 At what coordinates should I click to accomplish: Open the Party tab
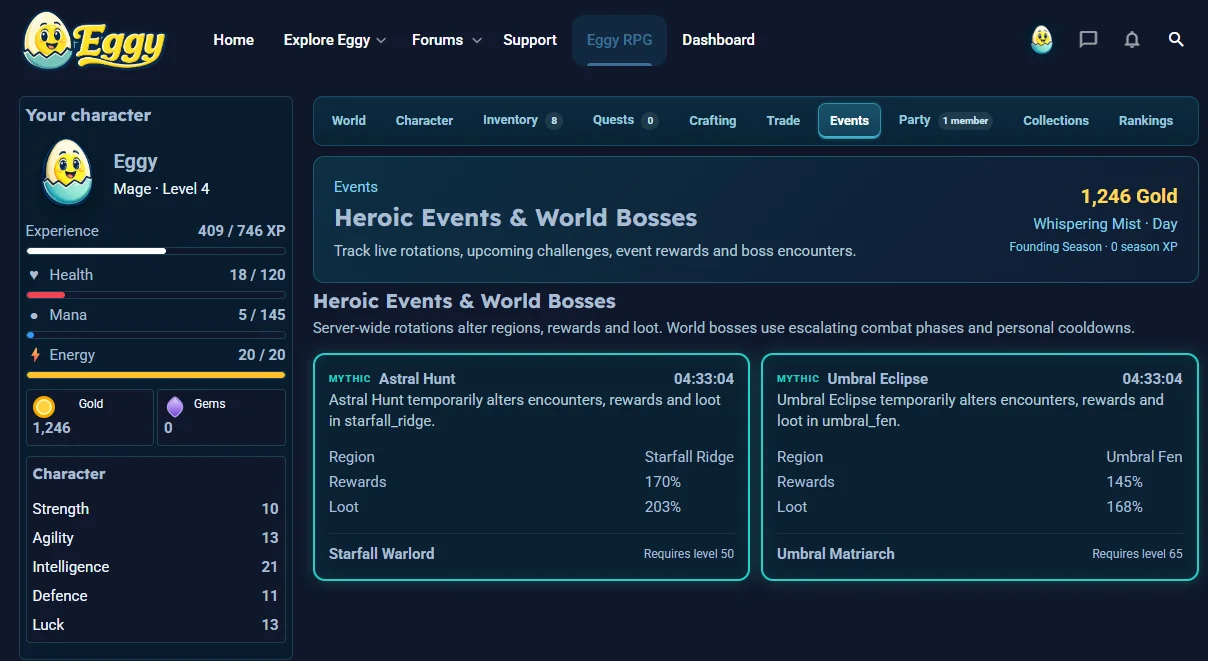pos(946,121)
